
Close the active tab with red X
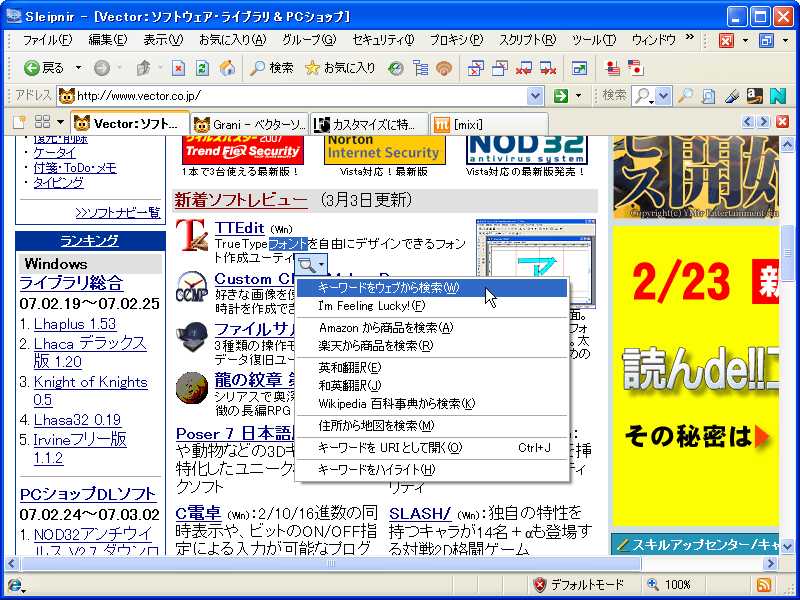point(782,121)
